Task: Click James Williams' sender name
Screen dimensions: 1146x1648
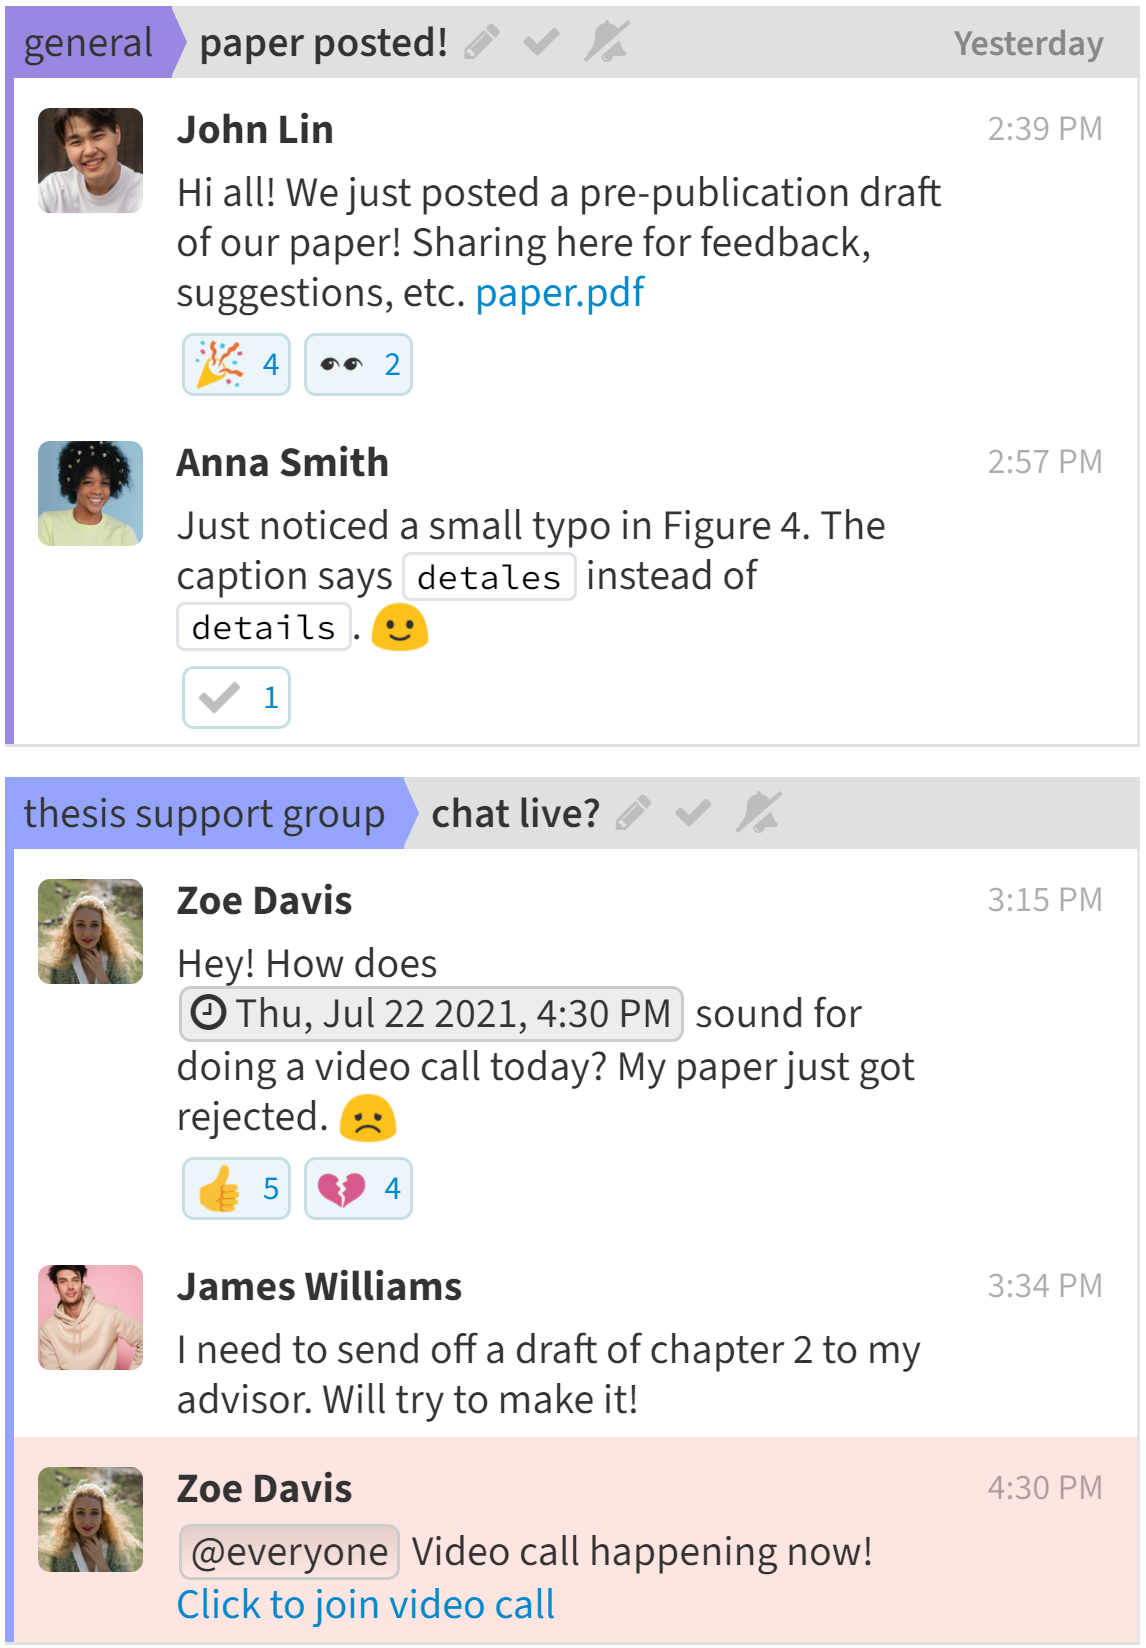Action: pos(319,1287)
